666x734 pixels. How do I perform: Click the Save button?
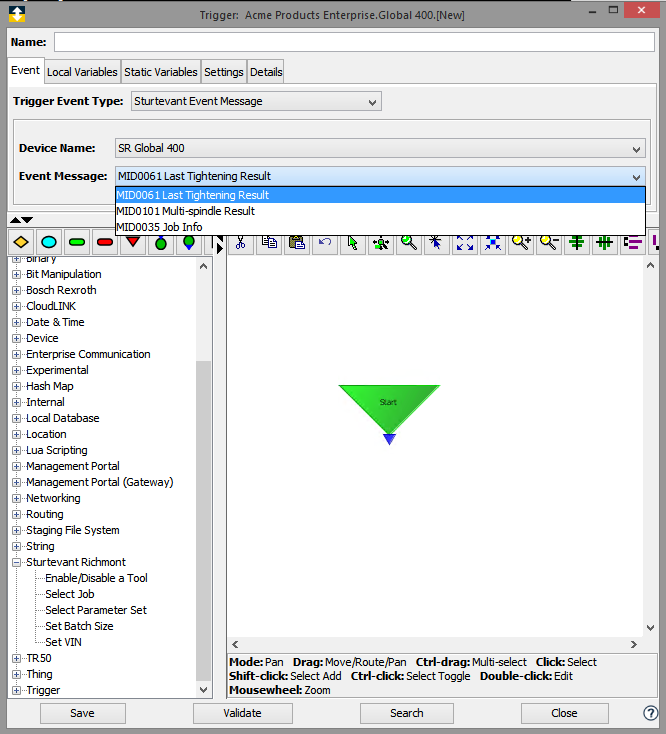tap(82, 713)
